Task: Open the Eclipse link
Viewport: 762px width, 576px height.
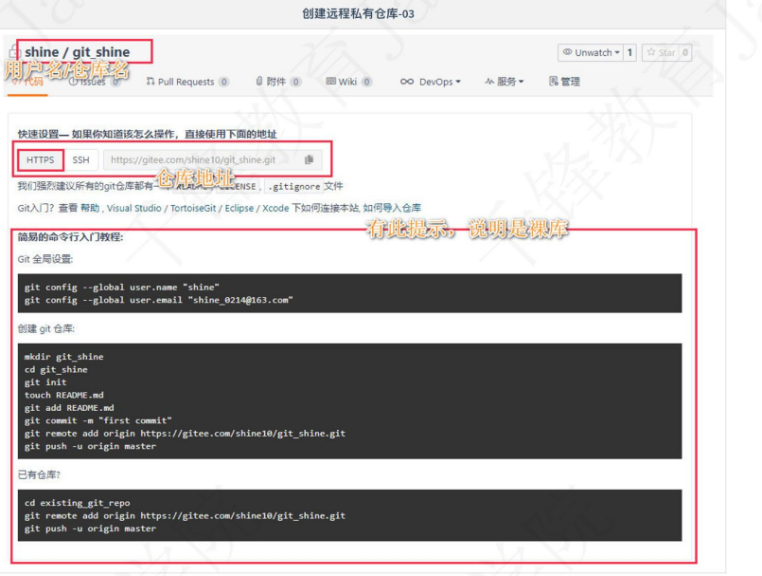Action: point(239,208)
